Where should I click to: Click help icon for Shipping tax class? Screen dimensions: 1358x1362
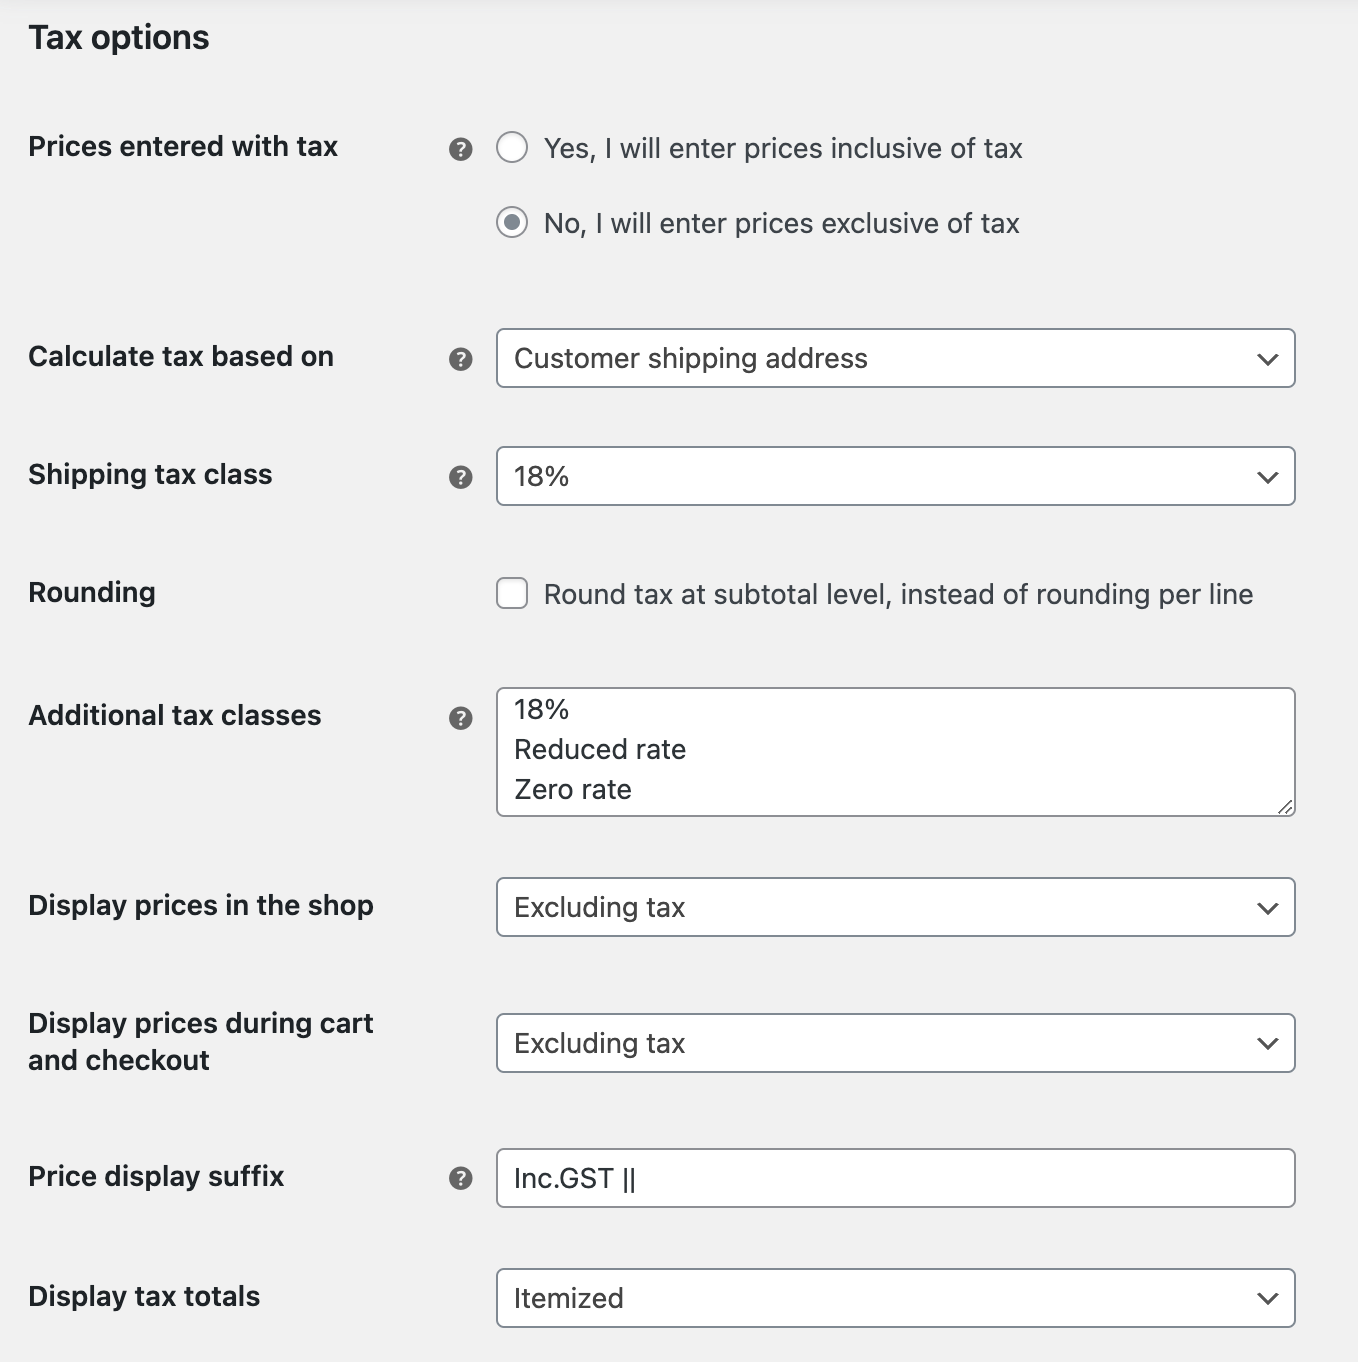click(x=460, y=477)
